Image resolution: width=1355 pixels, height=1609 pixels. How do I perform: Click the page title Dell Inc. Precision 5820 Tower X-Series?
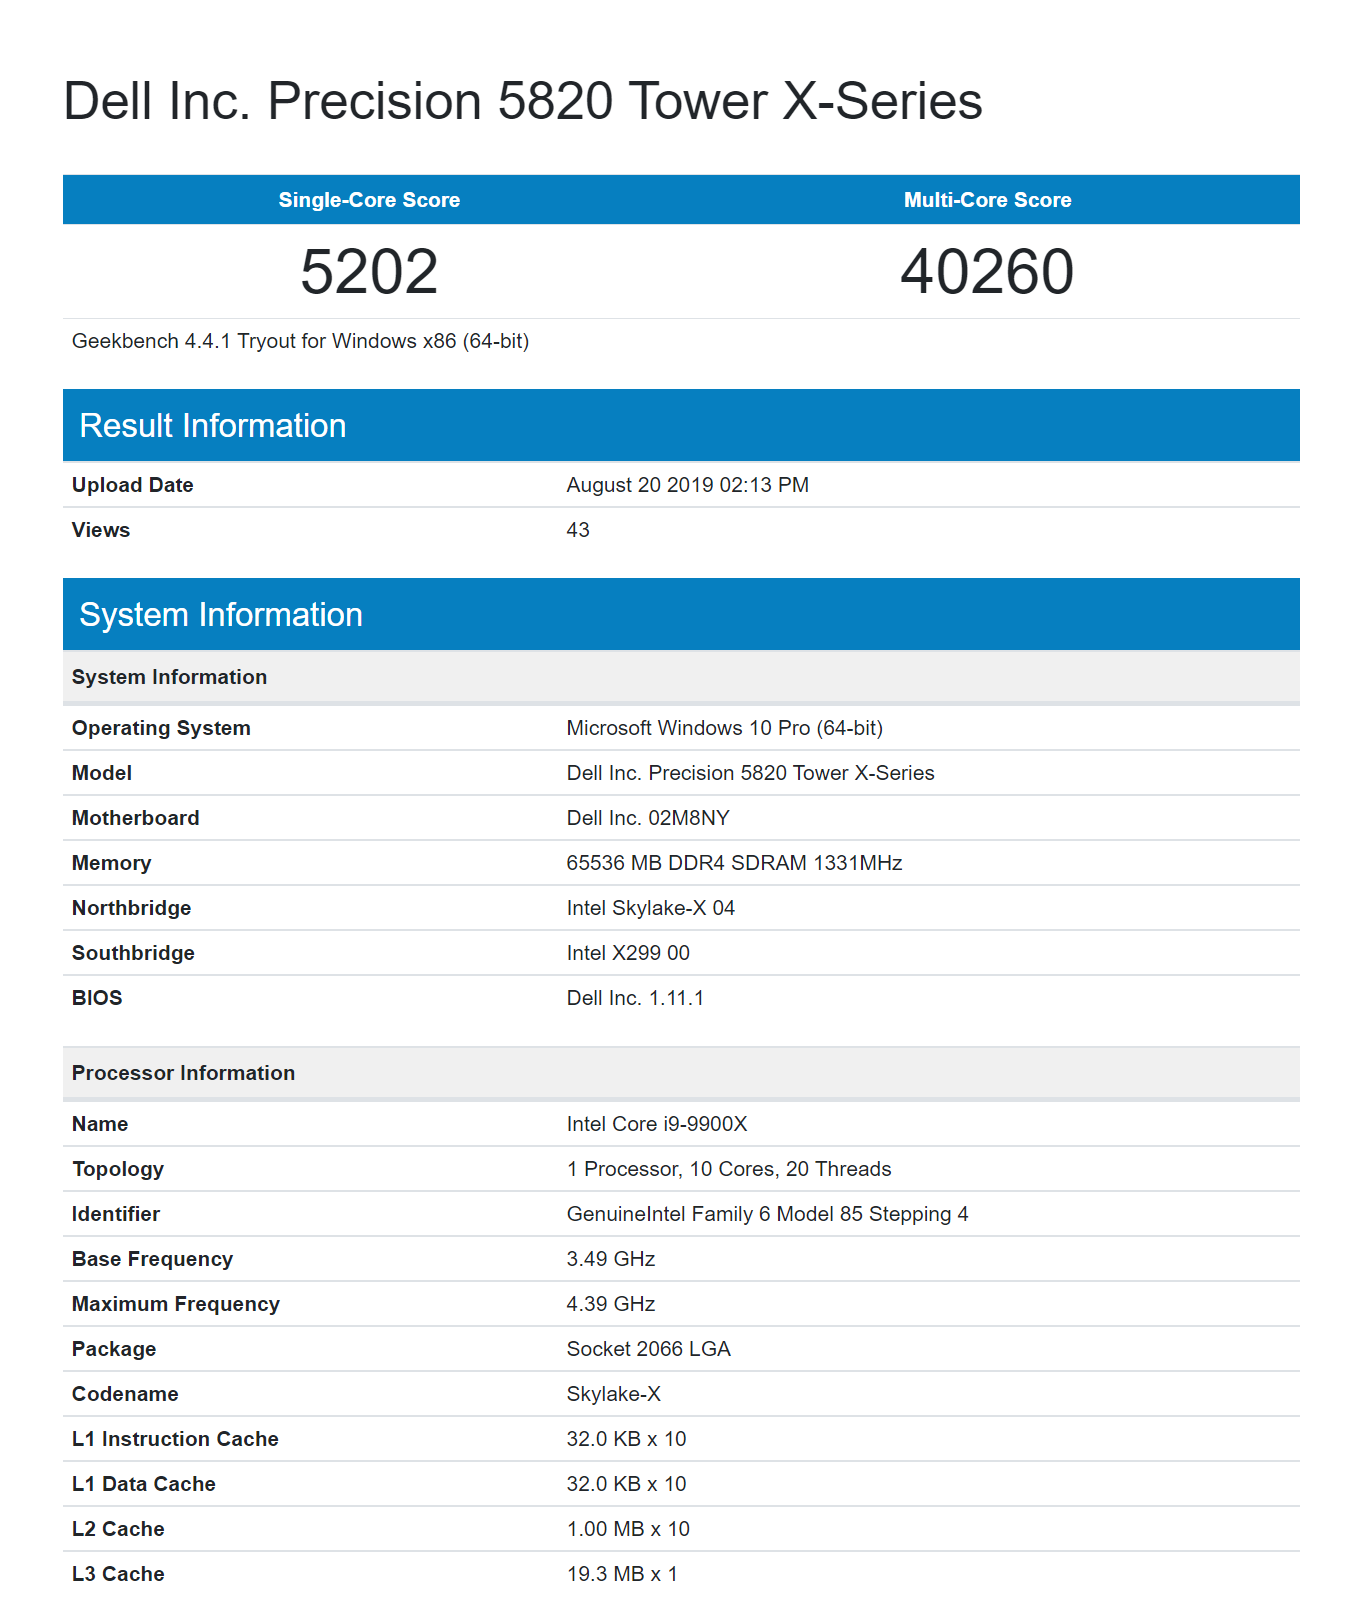(522, 101)
